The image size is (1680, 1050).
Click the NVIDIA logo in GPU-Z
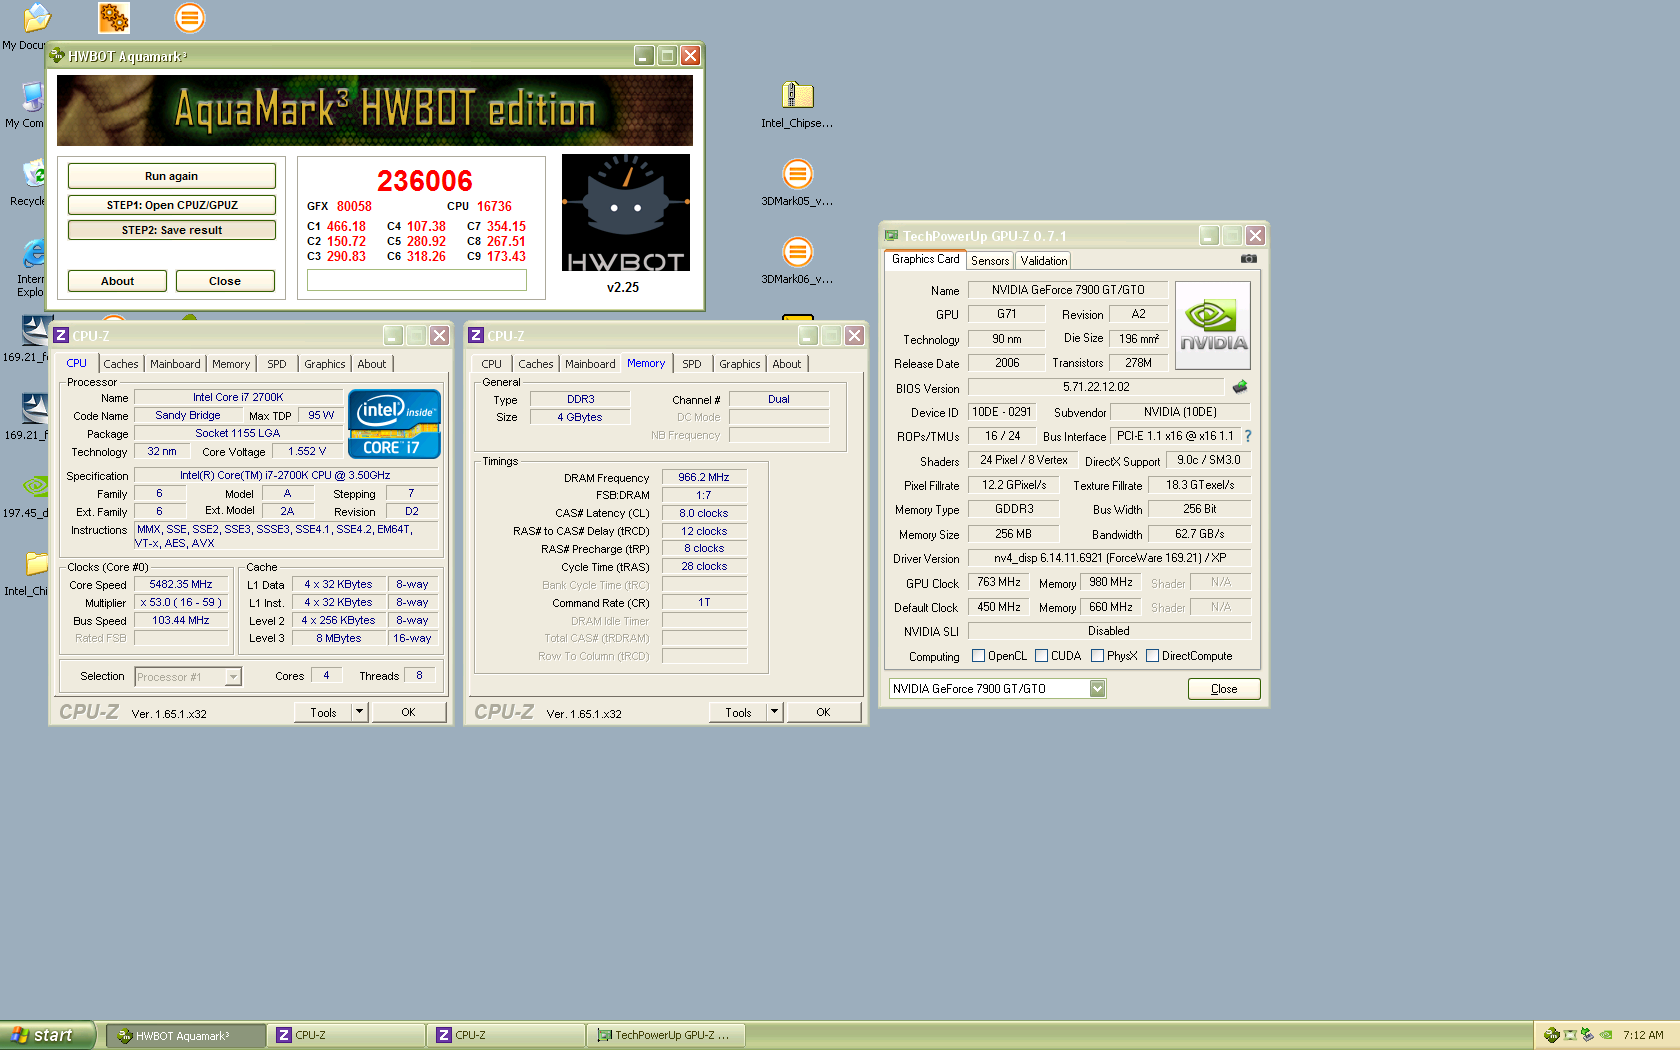click(x=1212, y=326)
